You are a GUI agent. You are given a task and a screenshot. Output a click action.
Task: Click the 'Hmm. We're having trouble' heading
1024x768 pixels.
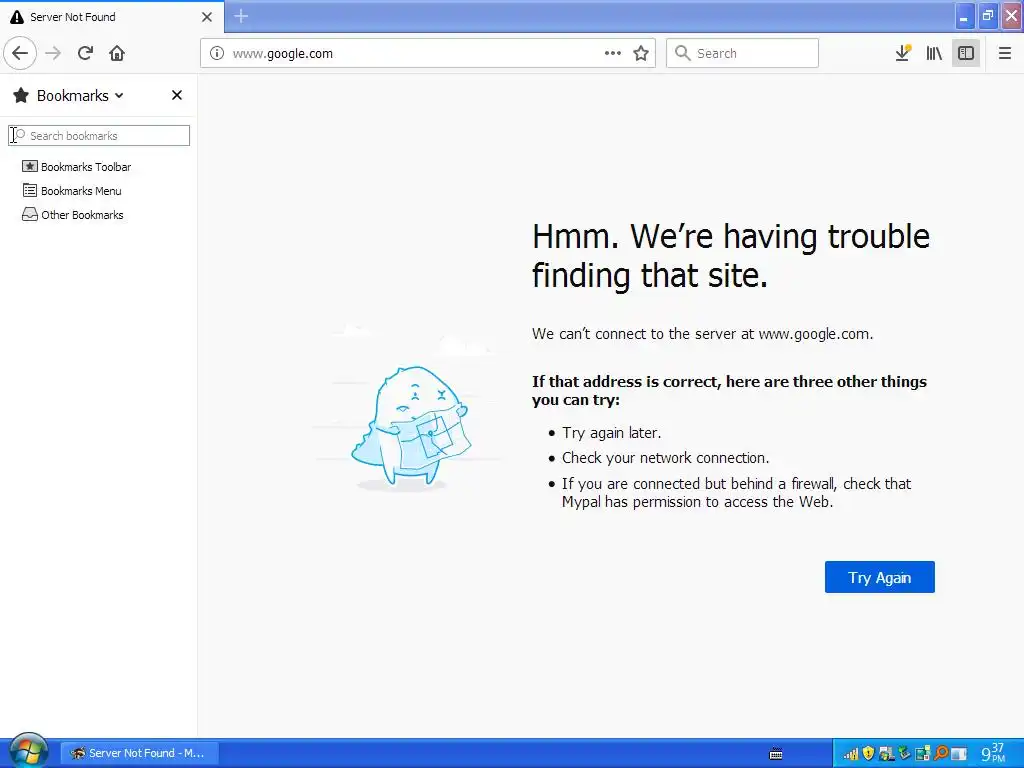[731, 255]
